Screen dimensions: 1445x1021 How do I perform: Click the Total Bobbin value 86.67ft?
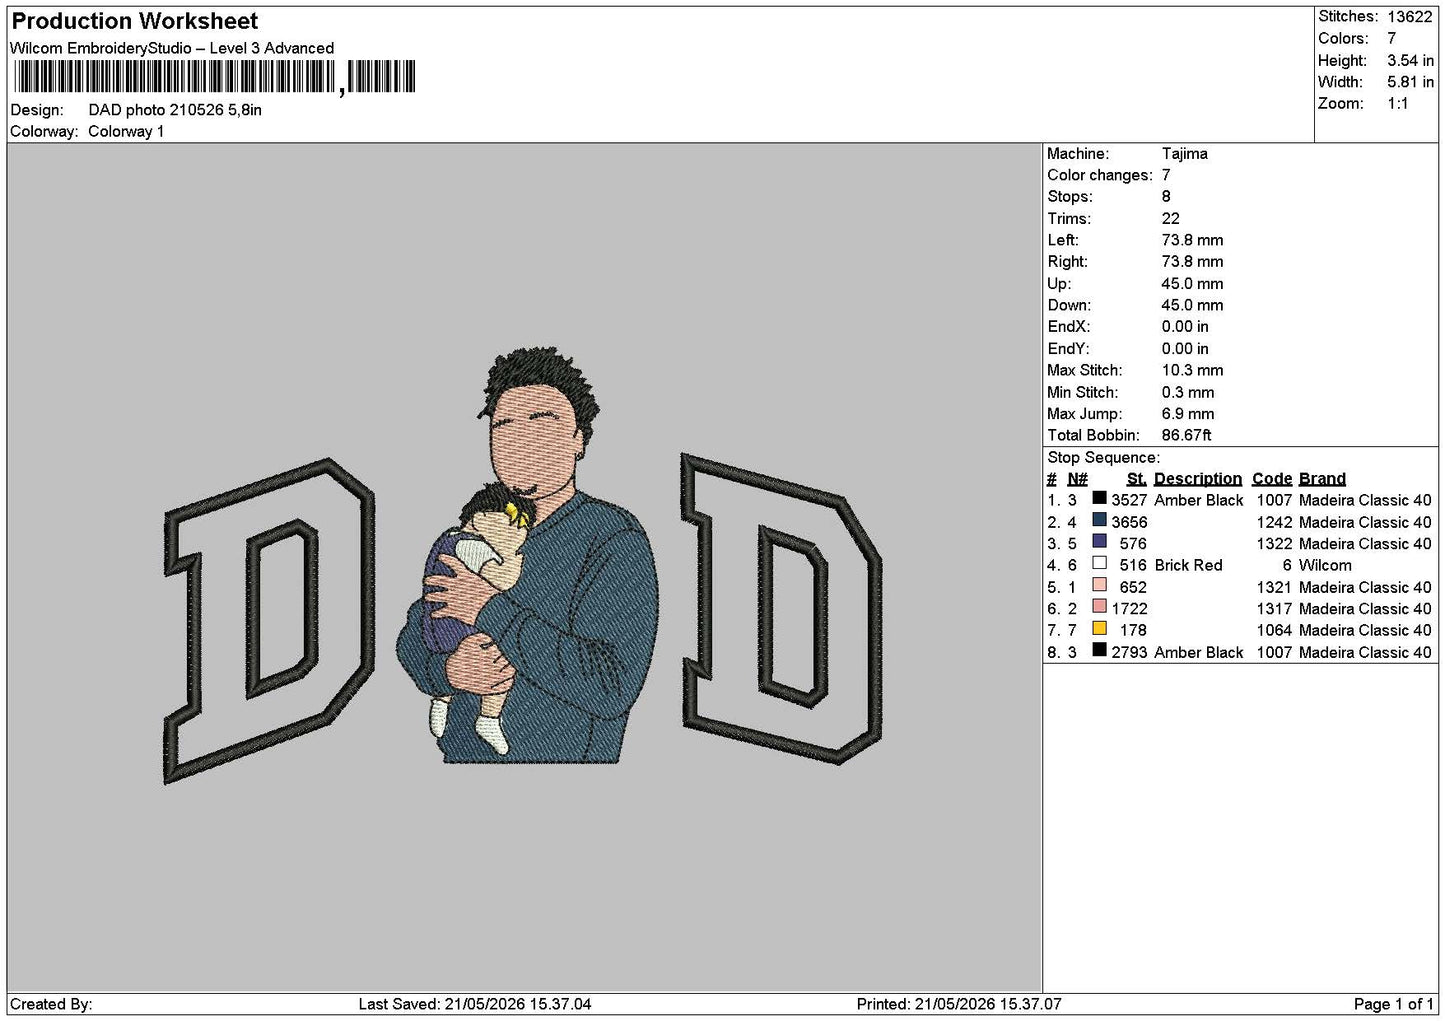pos(1186,435)
